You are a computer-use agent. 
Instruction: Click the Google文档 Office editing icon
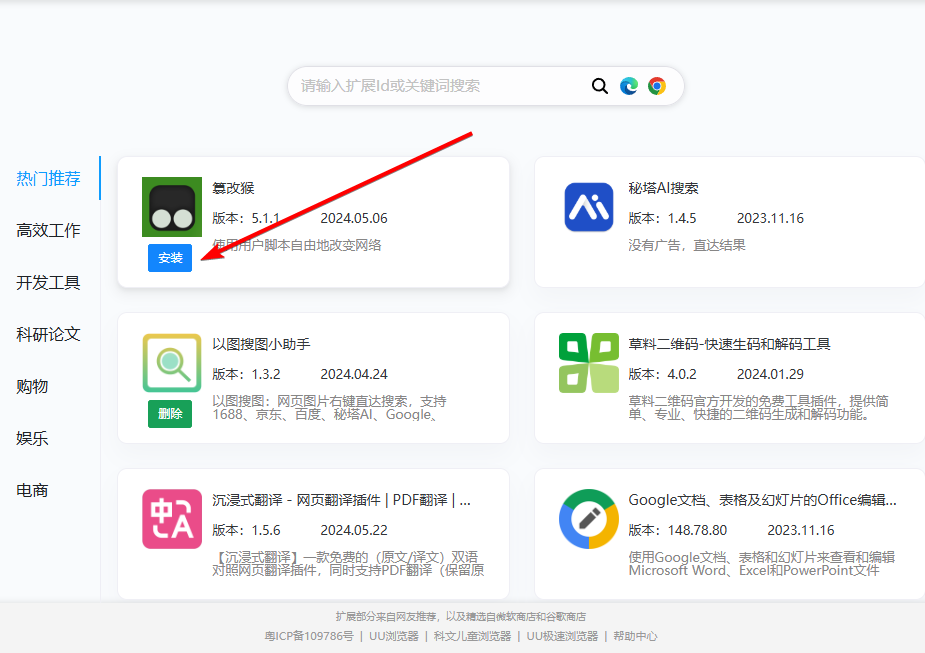pos(589,519)
